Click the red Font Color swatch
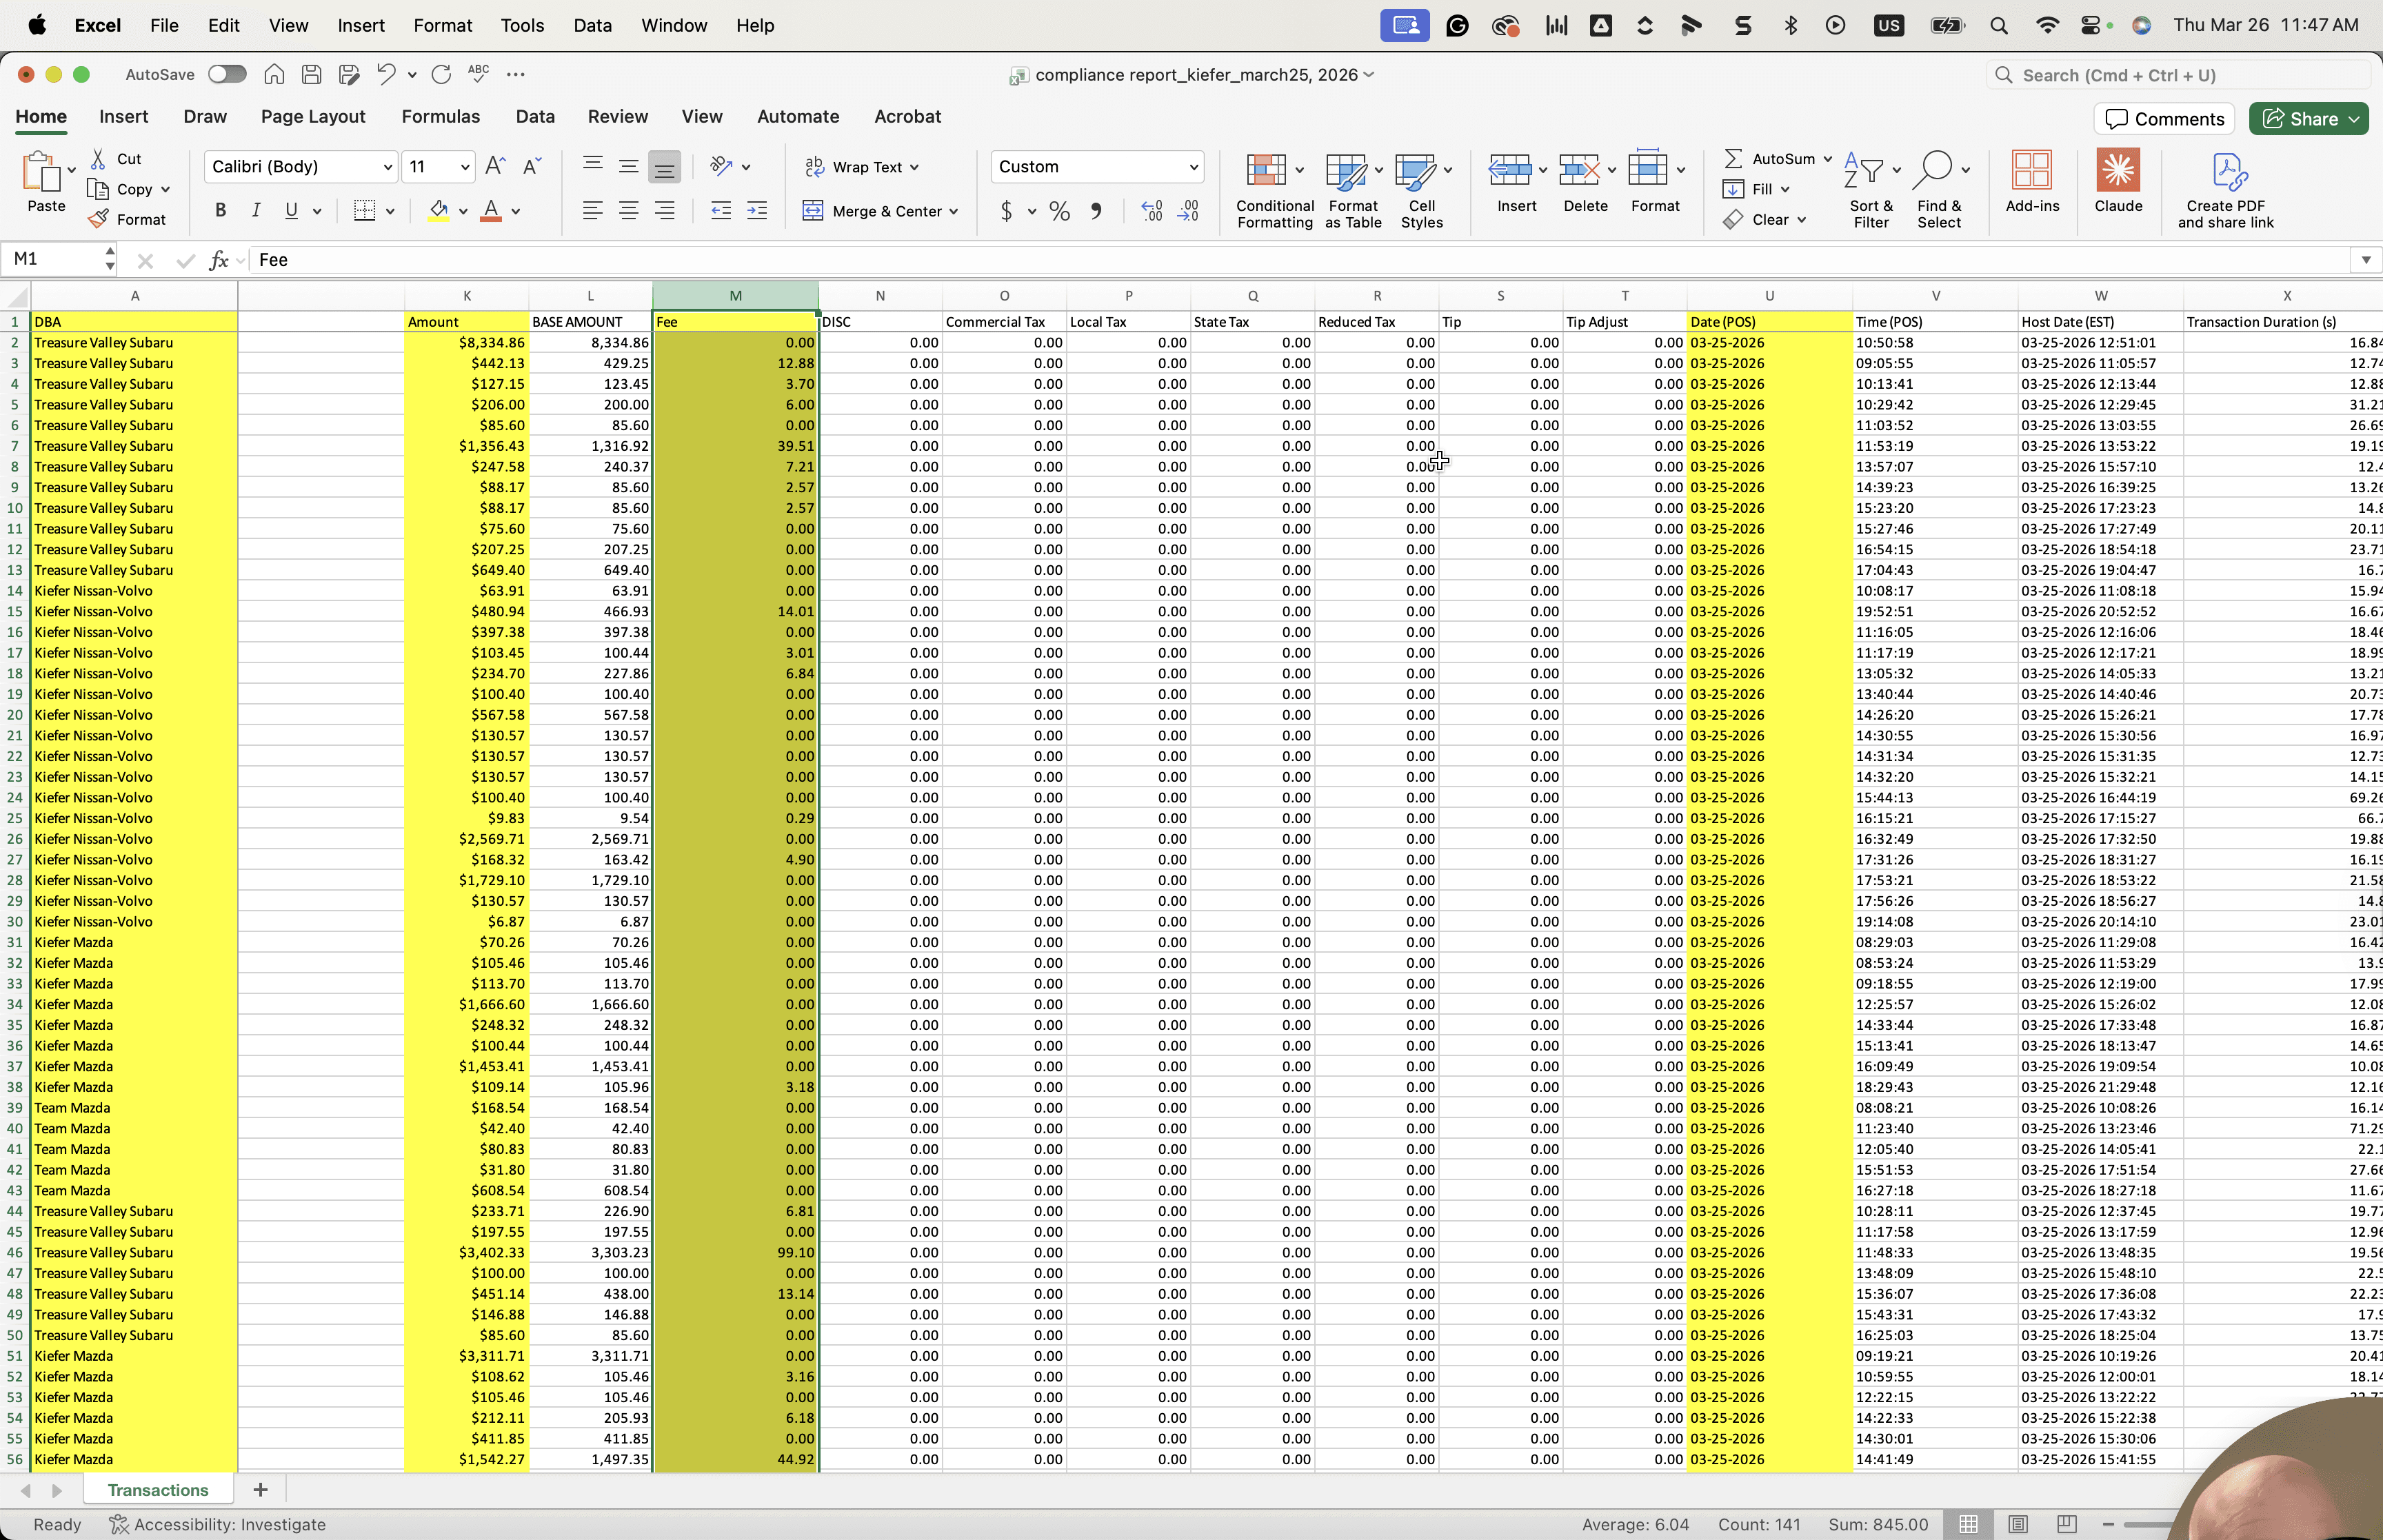Viewport: 2383px width, 1540px height. tap(491, 211)
